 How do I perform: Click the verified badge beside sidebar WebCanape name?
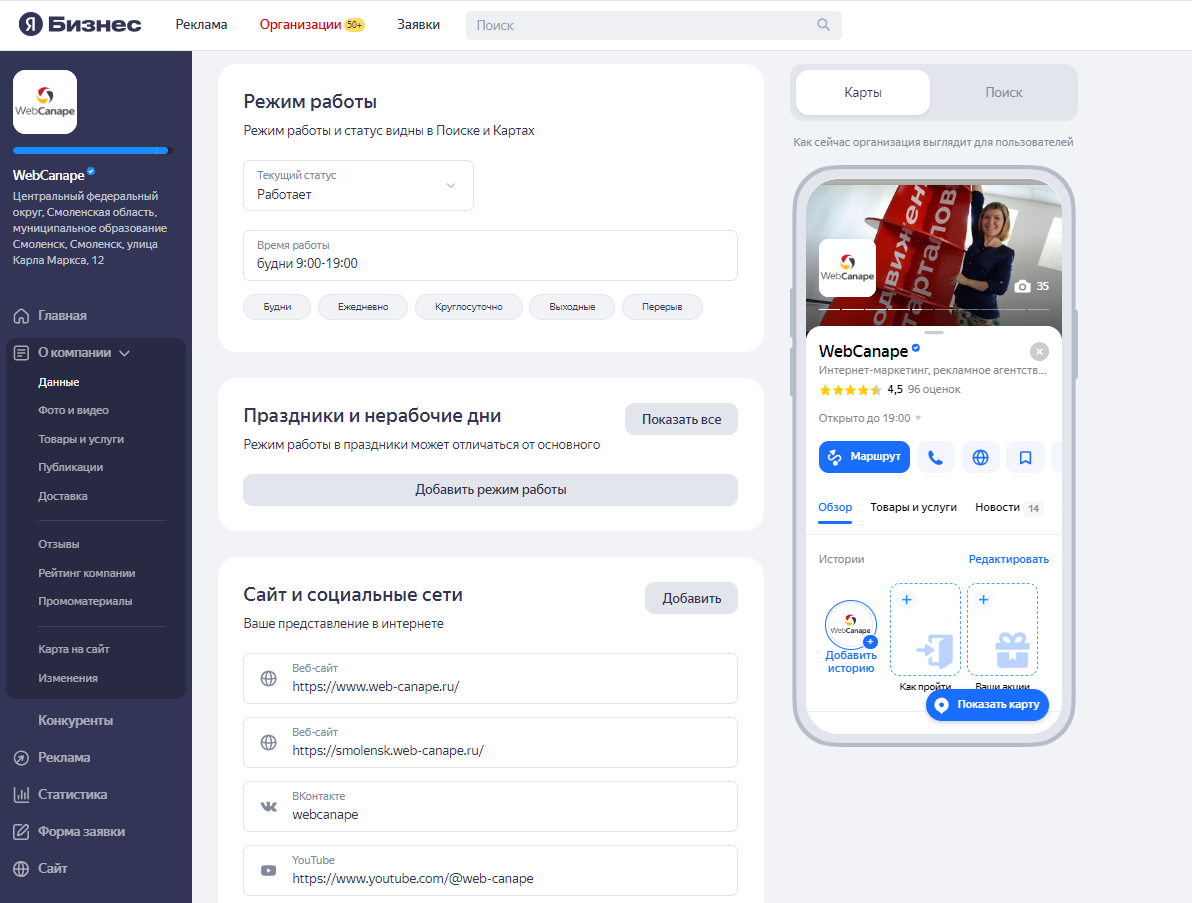click(x=91, y=171)
